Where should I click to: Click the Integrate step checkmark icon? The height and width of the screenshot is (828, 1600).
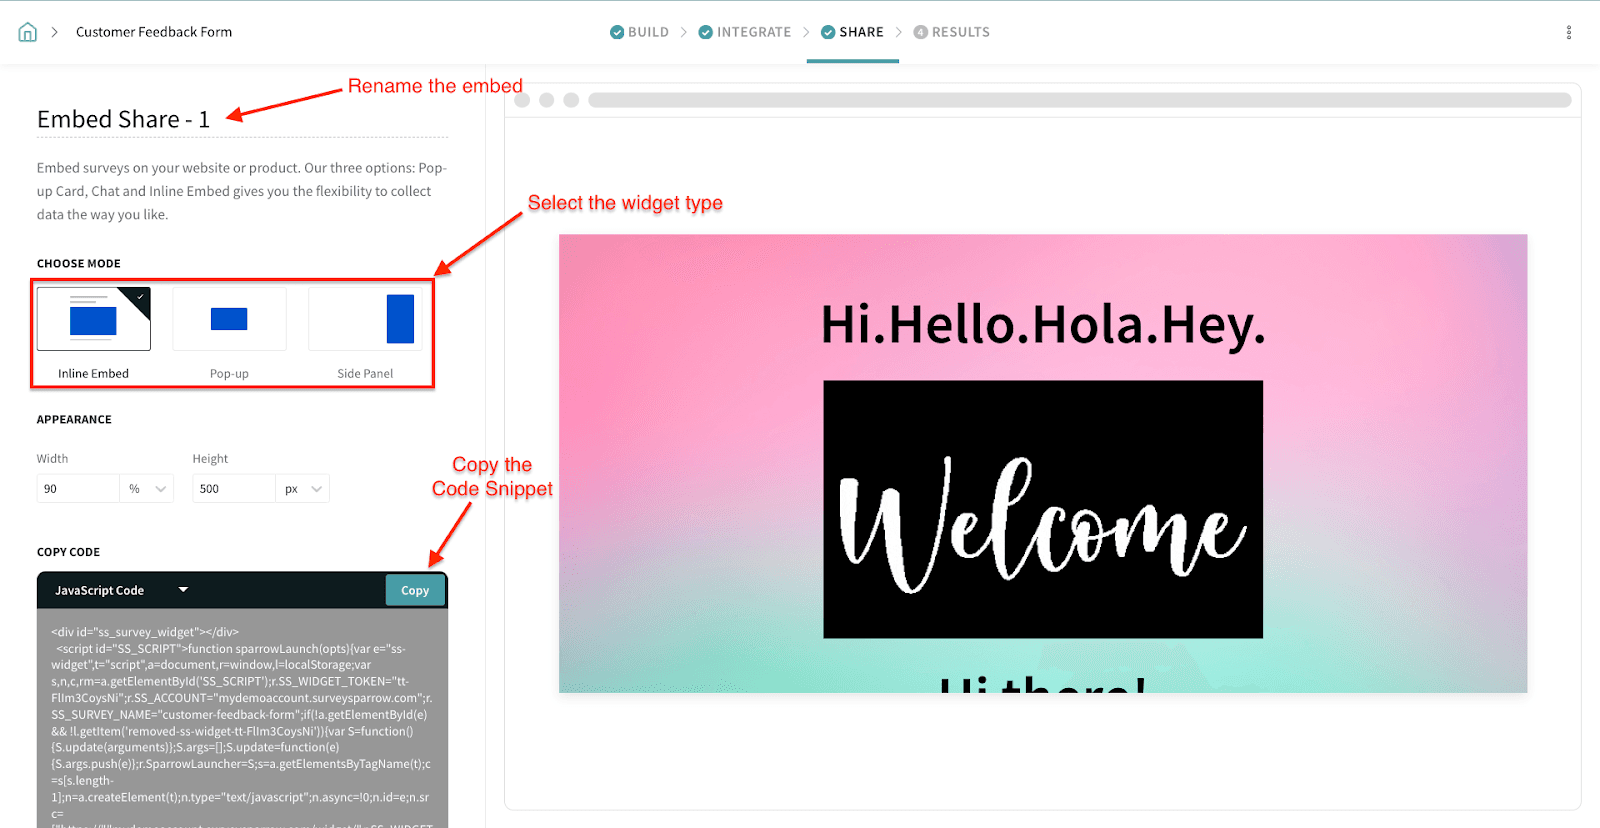click(x=706, y=32)
